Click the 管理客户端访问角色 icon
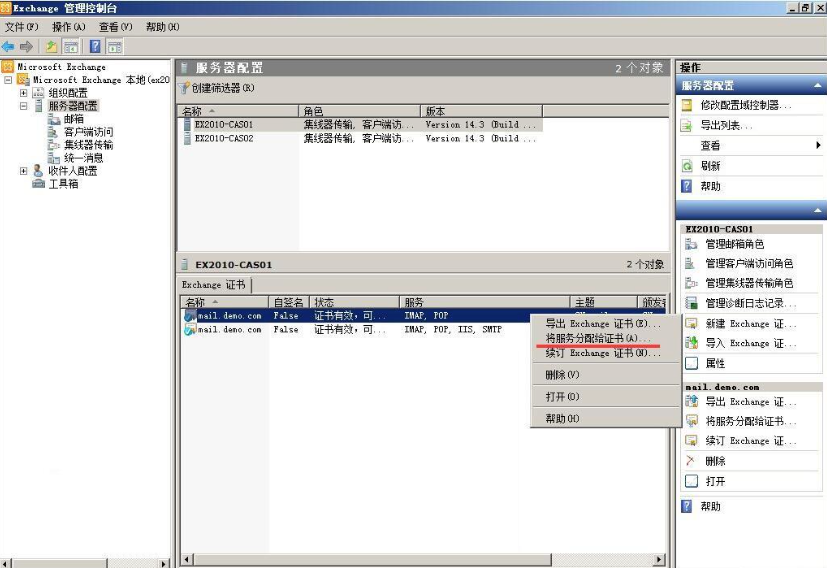Screen dimensions: 827x568 click(691, 263)
